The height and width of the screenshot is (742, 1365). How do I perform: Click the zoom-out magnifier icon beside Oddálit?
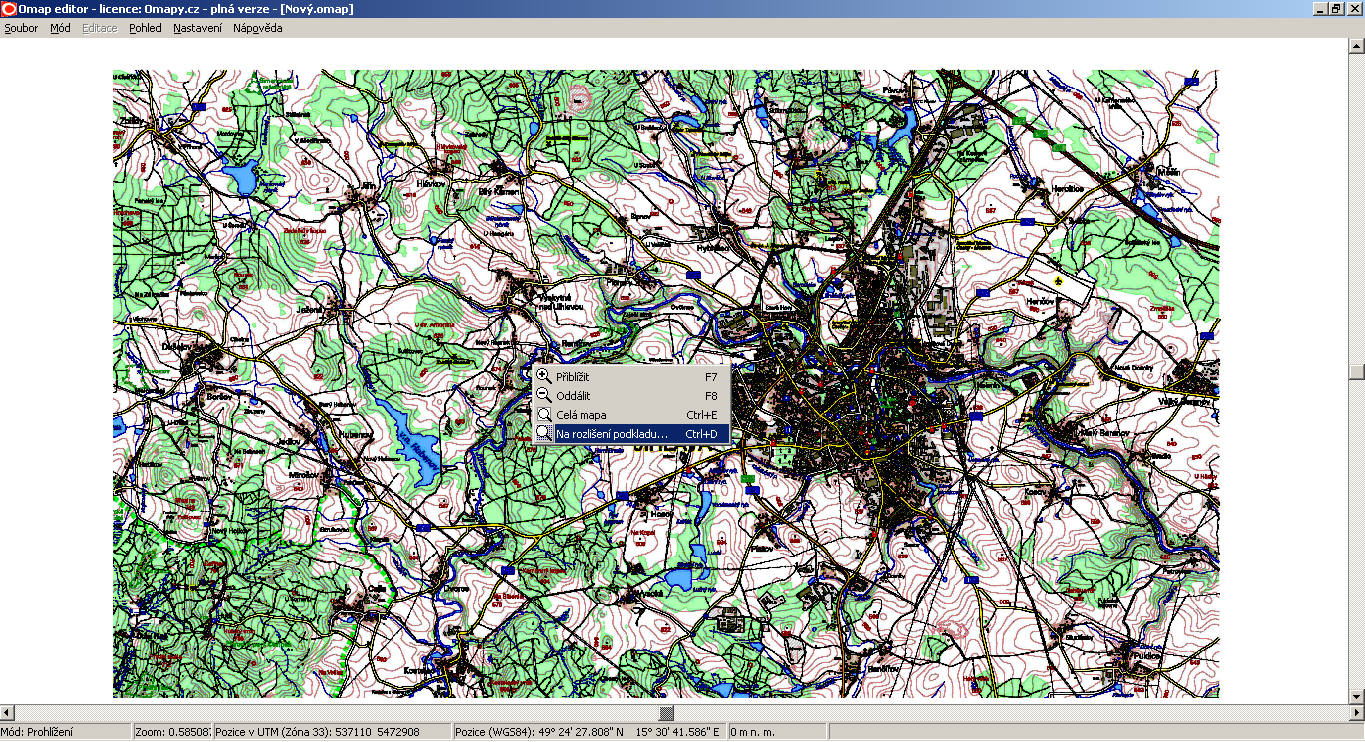click(x=544, y=396)
